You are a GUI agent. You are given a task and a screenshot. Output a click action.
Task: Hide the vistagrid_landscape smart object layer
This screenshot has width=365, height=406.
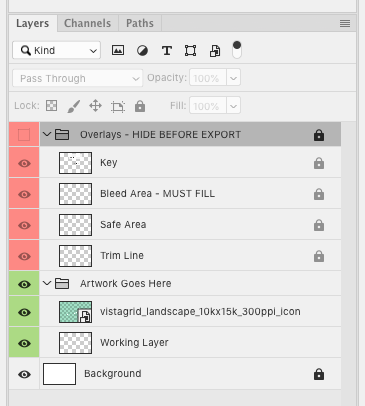coord(24,312)
